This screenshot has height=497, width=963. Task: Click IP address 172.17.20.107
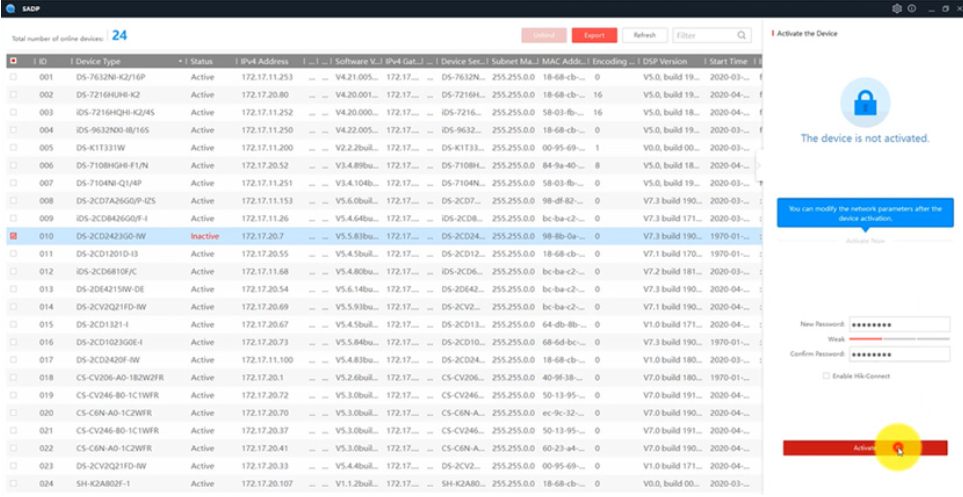pos(267,483)
